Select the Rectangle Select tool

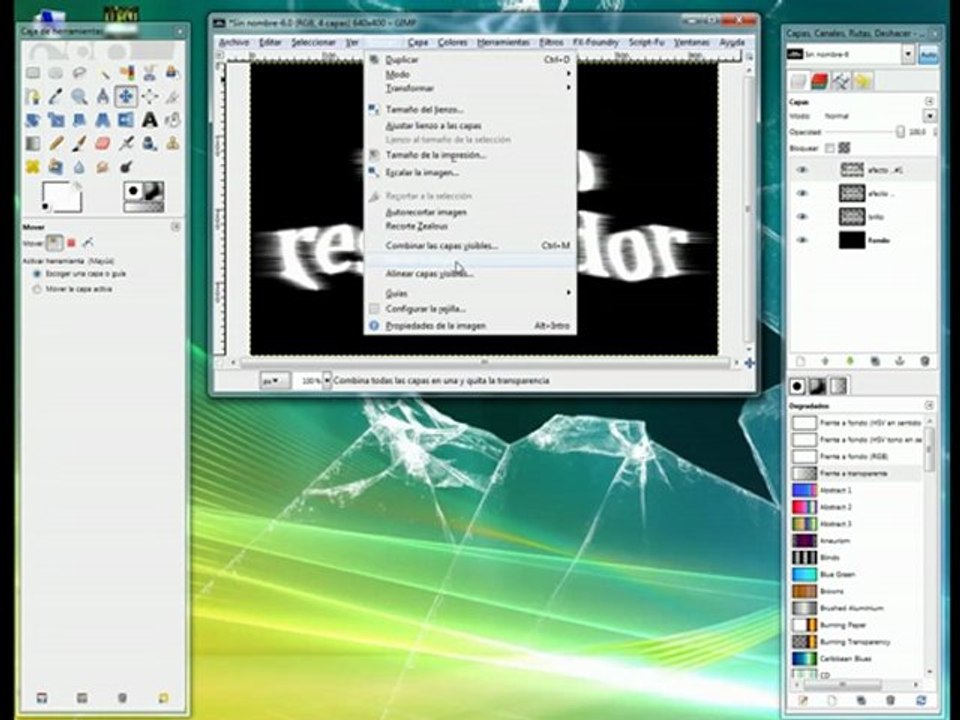[33, 73]
